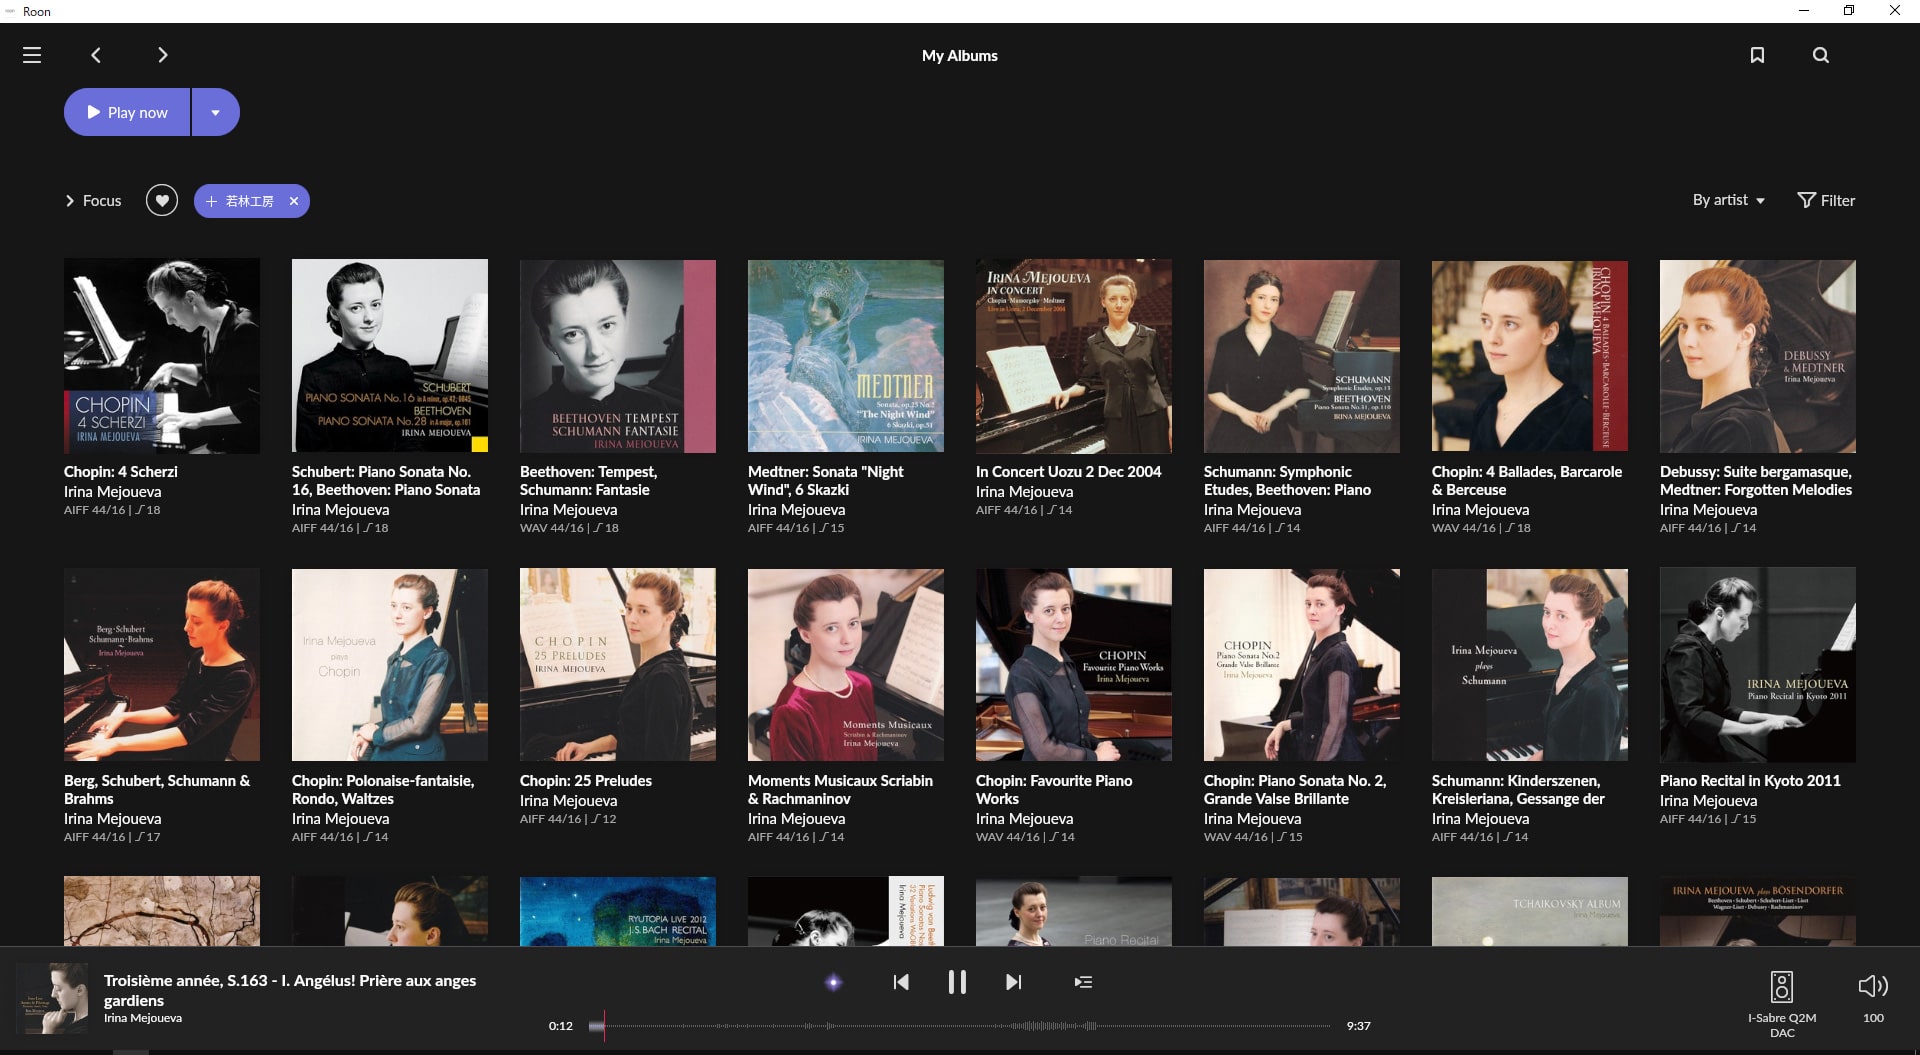Toggle the favorites heart filter
This screenshot has height=1055, width=1920.
point(162,201)
